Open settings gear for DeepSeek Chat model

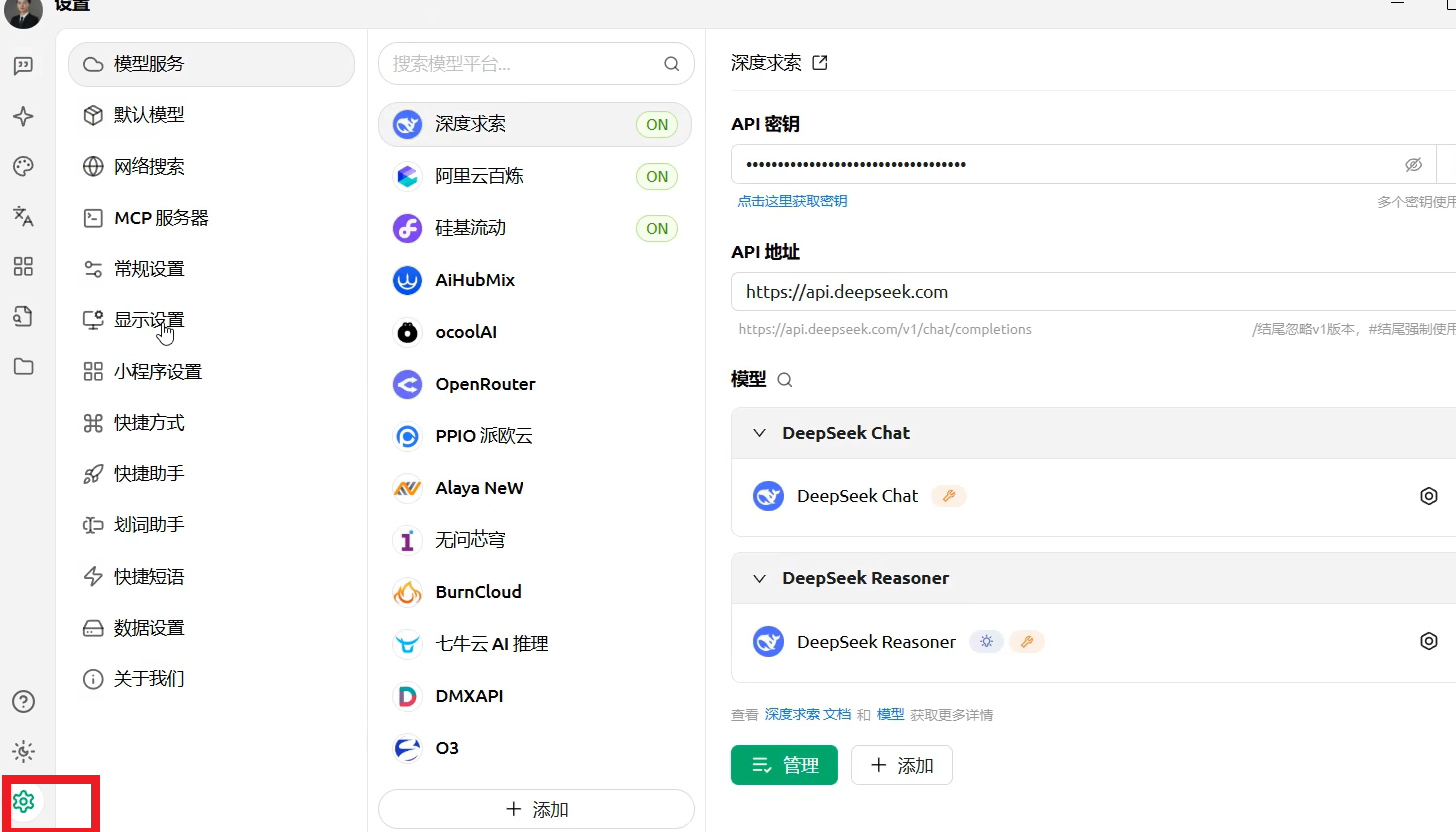(1429, 496)
